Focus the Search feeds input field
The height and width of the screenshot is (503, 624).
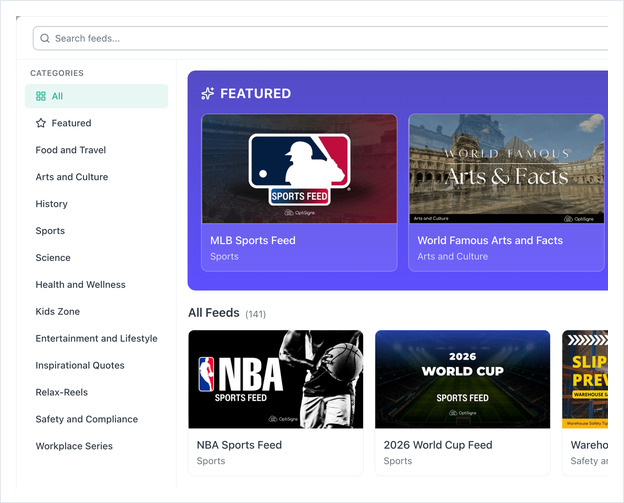[320, 38]
